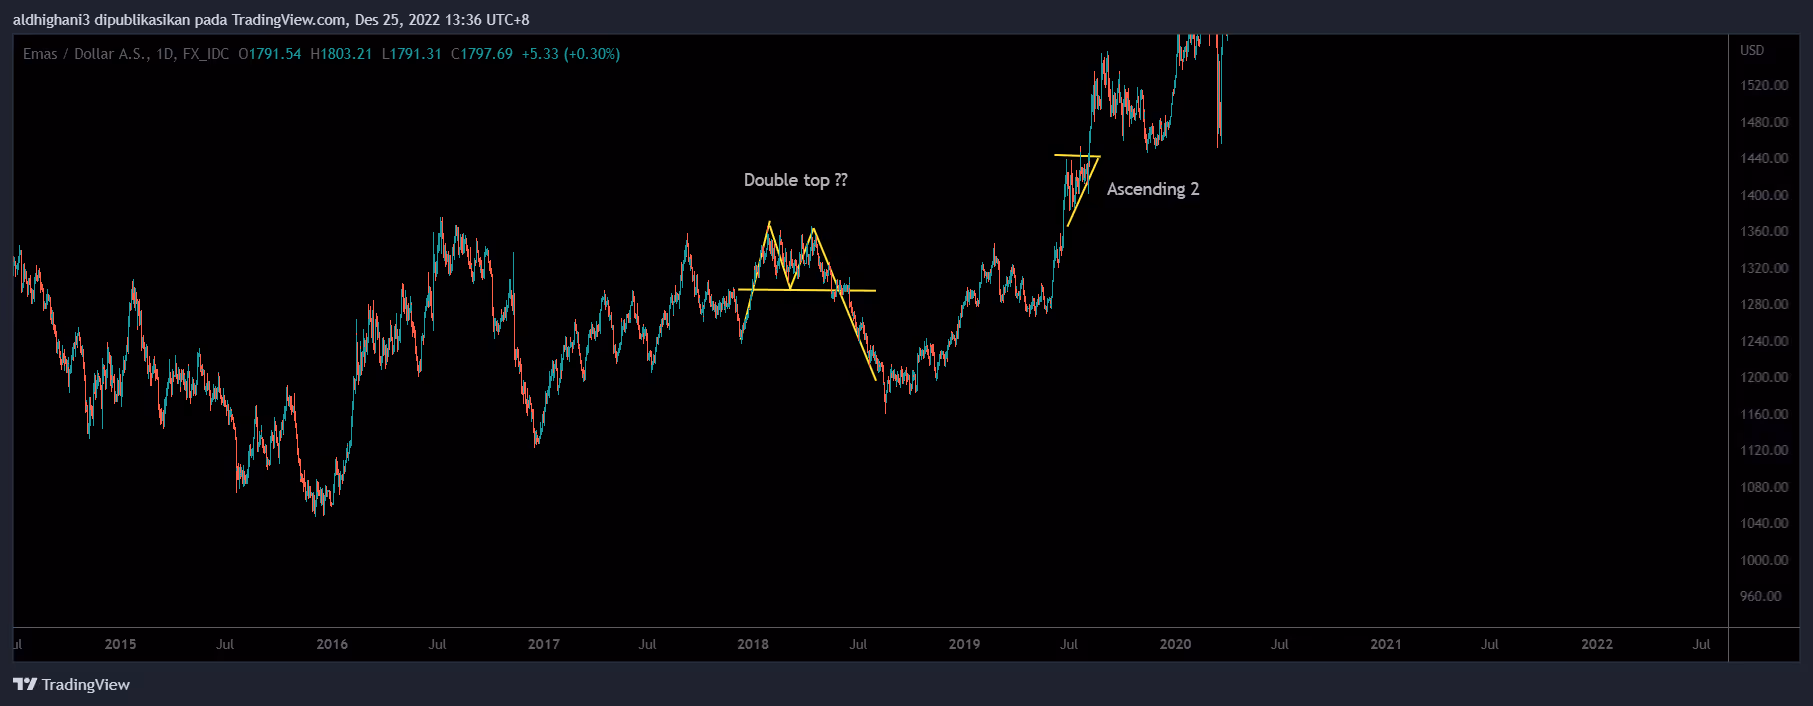
Task: Click the 1280.00 price level on the axis
Action: [1764, 305]
